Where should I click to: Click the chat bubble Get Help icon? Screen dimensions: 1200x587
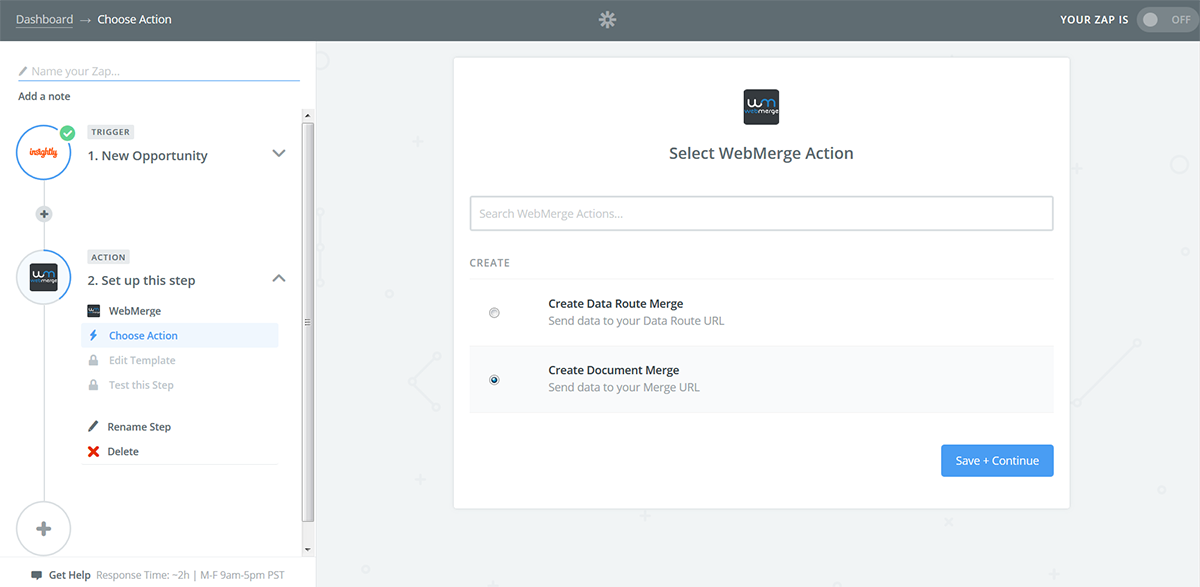point(37,575)
